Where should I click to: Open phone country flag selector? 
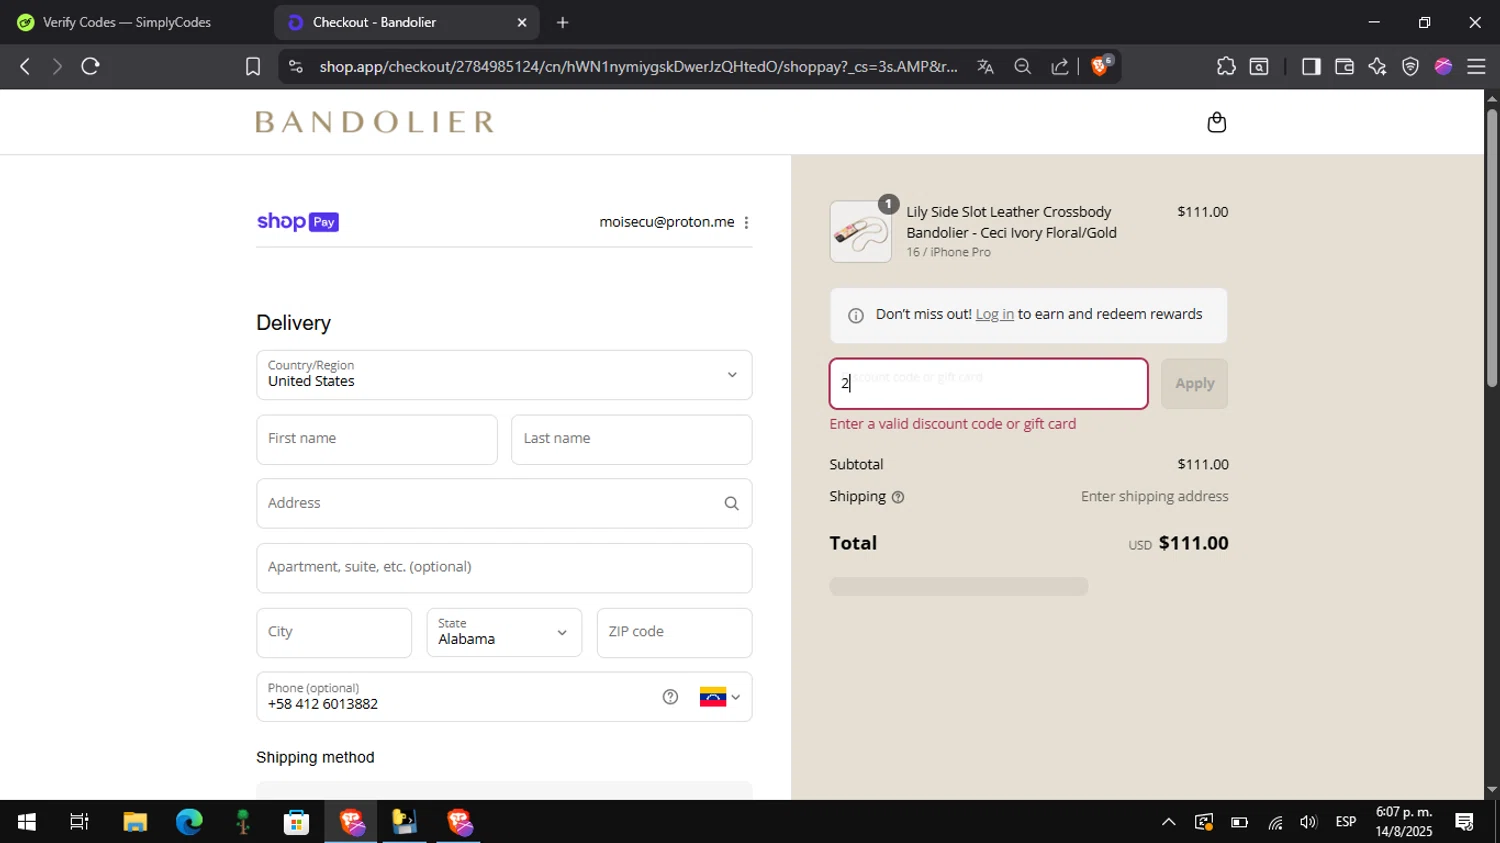pos(720,697)
